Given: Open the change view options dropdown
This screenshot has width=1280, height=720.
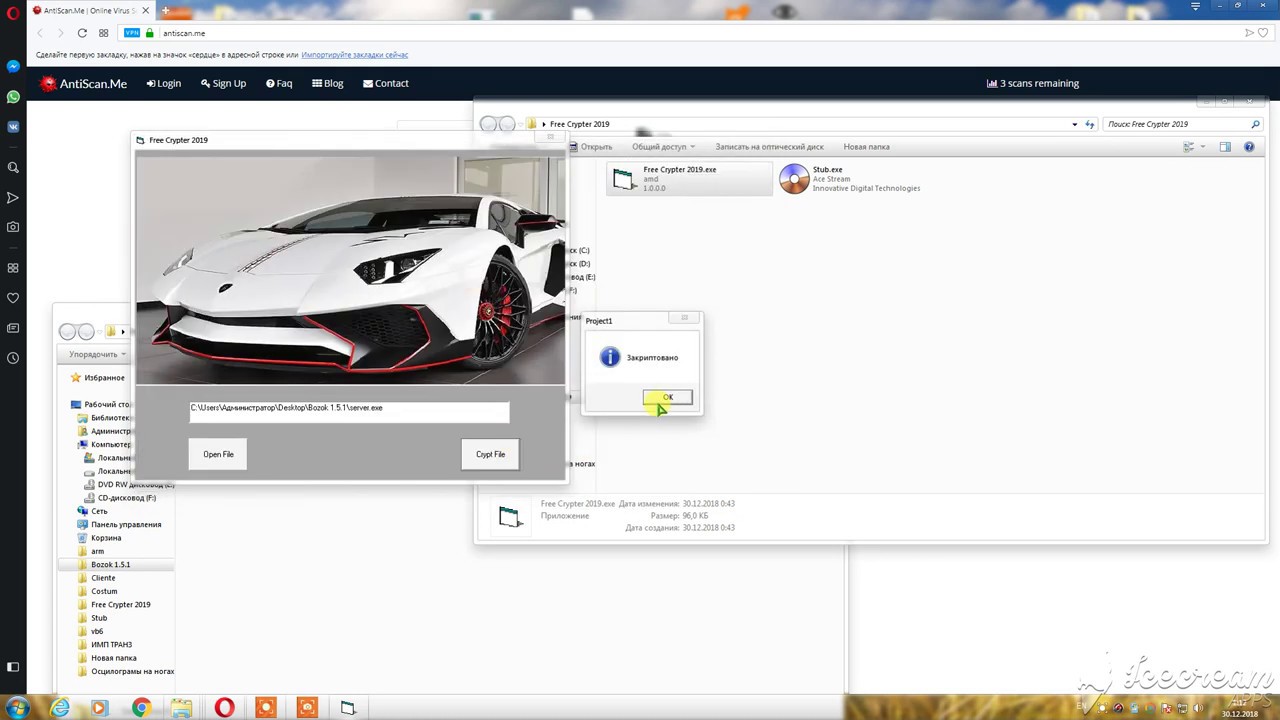Looking at the screenshot, I should tap(1202, 147).
